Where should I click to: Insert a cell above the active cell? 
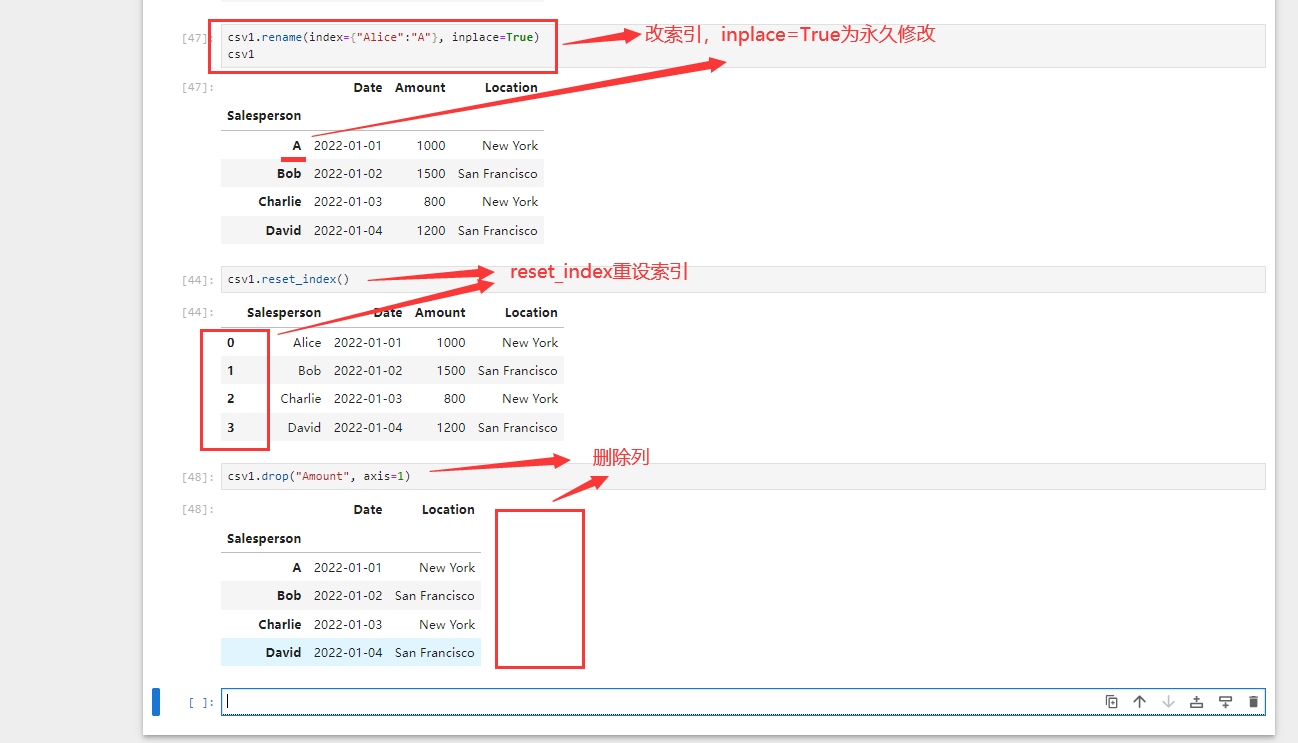pyautogui.click(x=1196, y=702)
